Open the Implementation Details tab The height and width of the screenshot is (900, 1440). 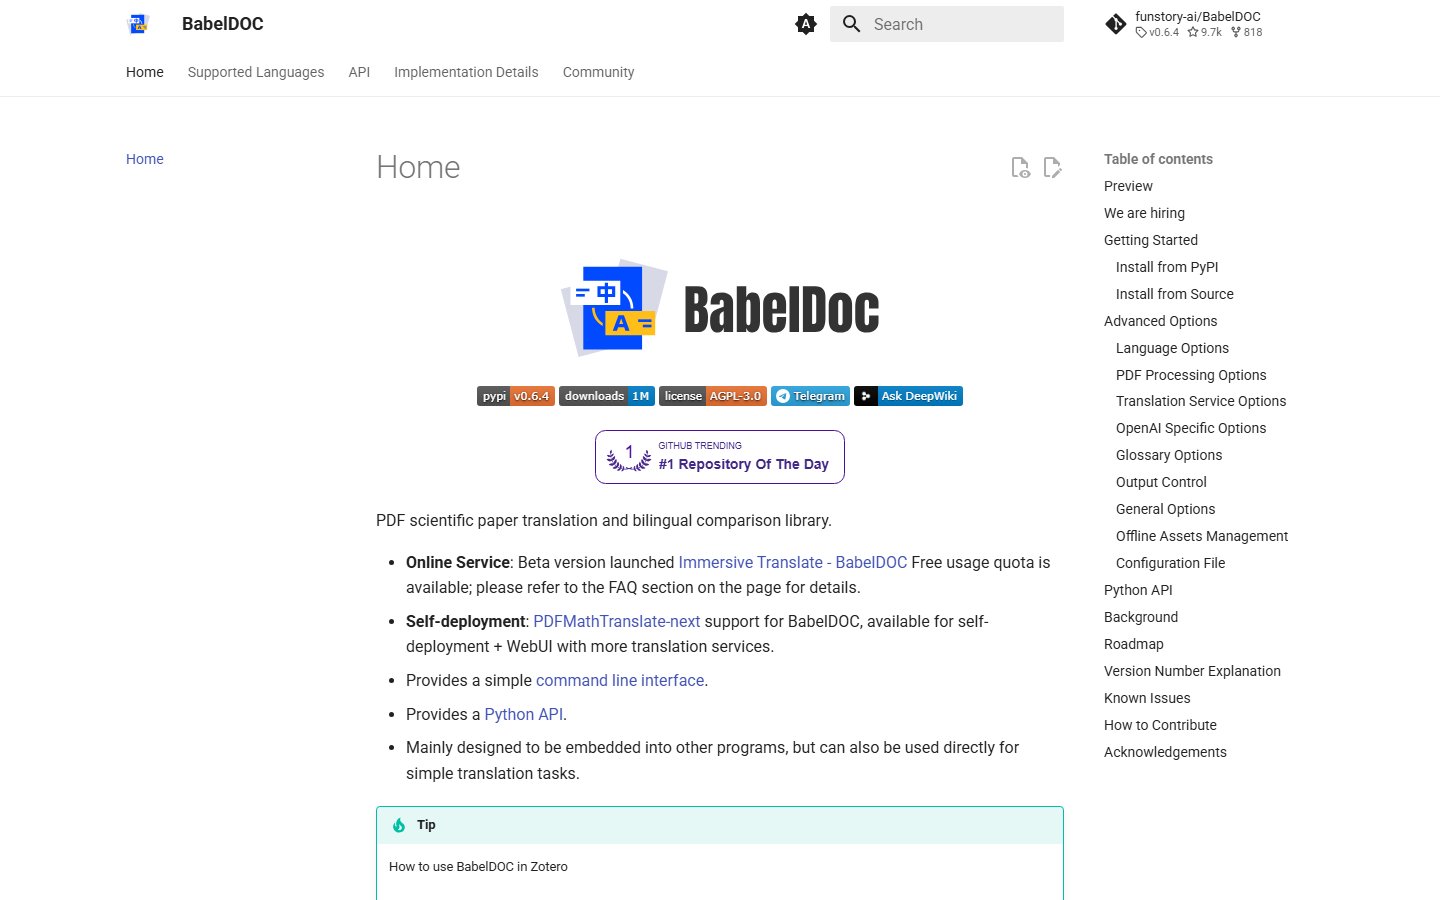(466, 72)
